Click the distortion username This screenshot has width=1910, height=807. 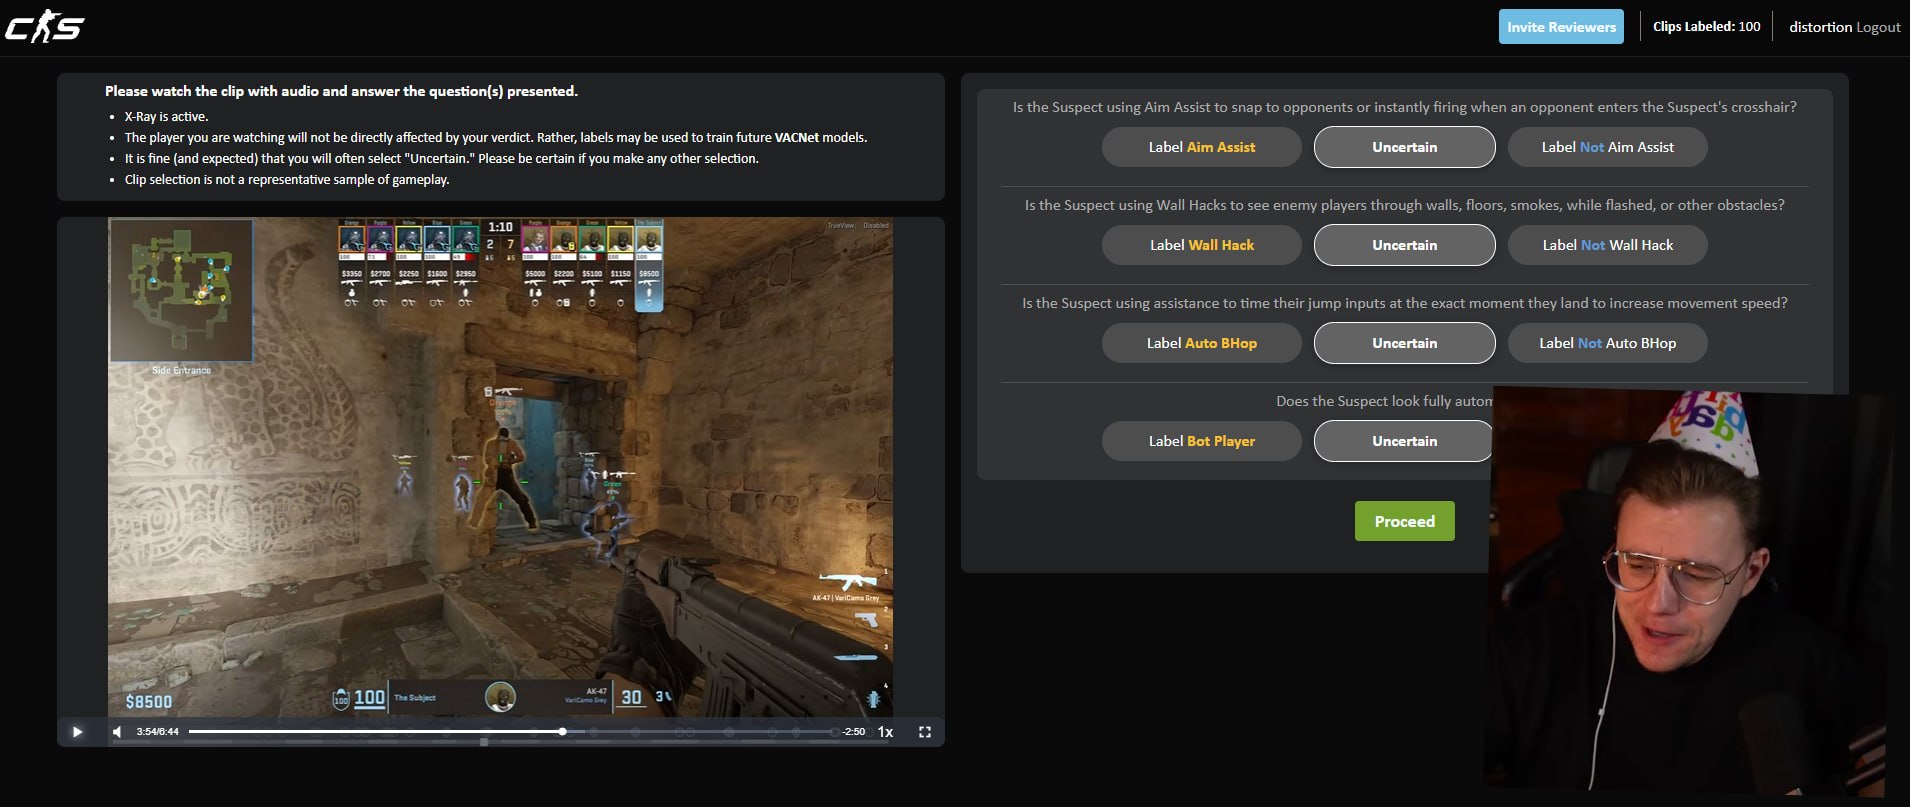point(1820,27)
